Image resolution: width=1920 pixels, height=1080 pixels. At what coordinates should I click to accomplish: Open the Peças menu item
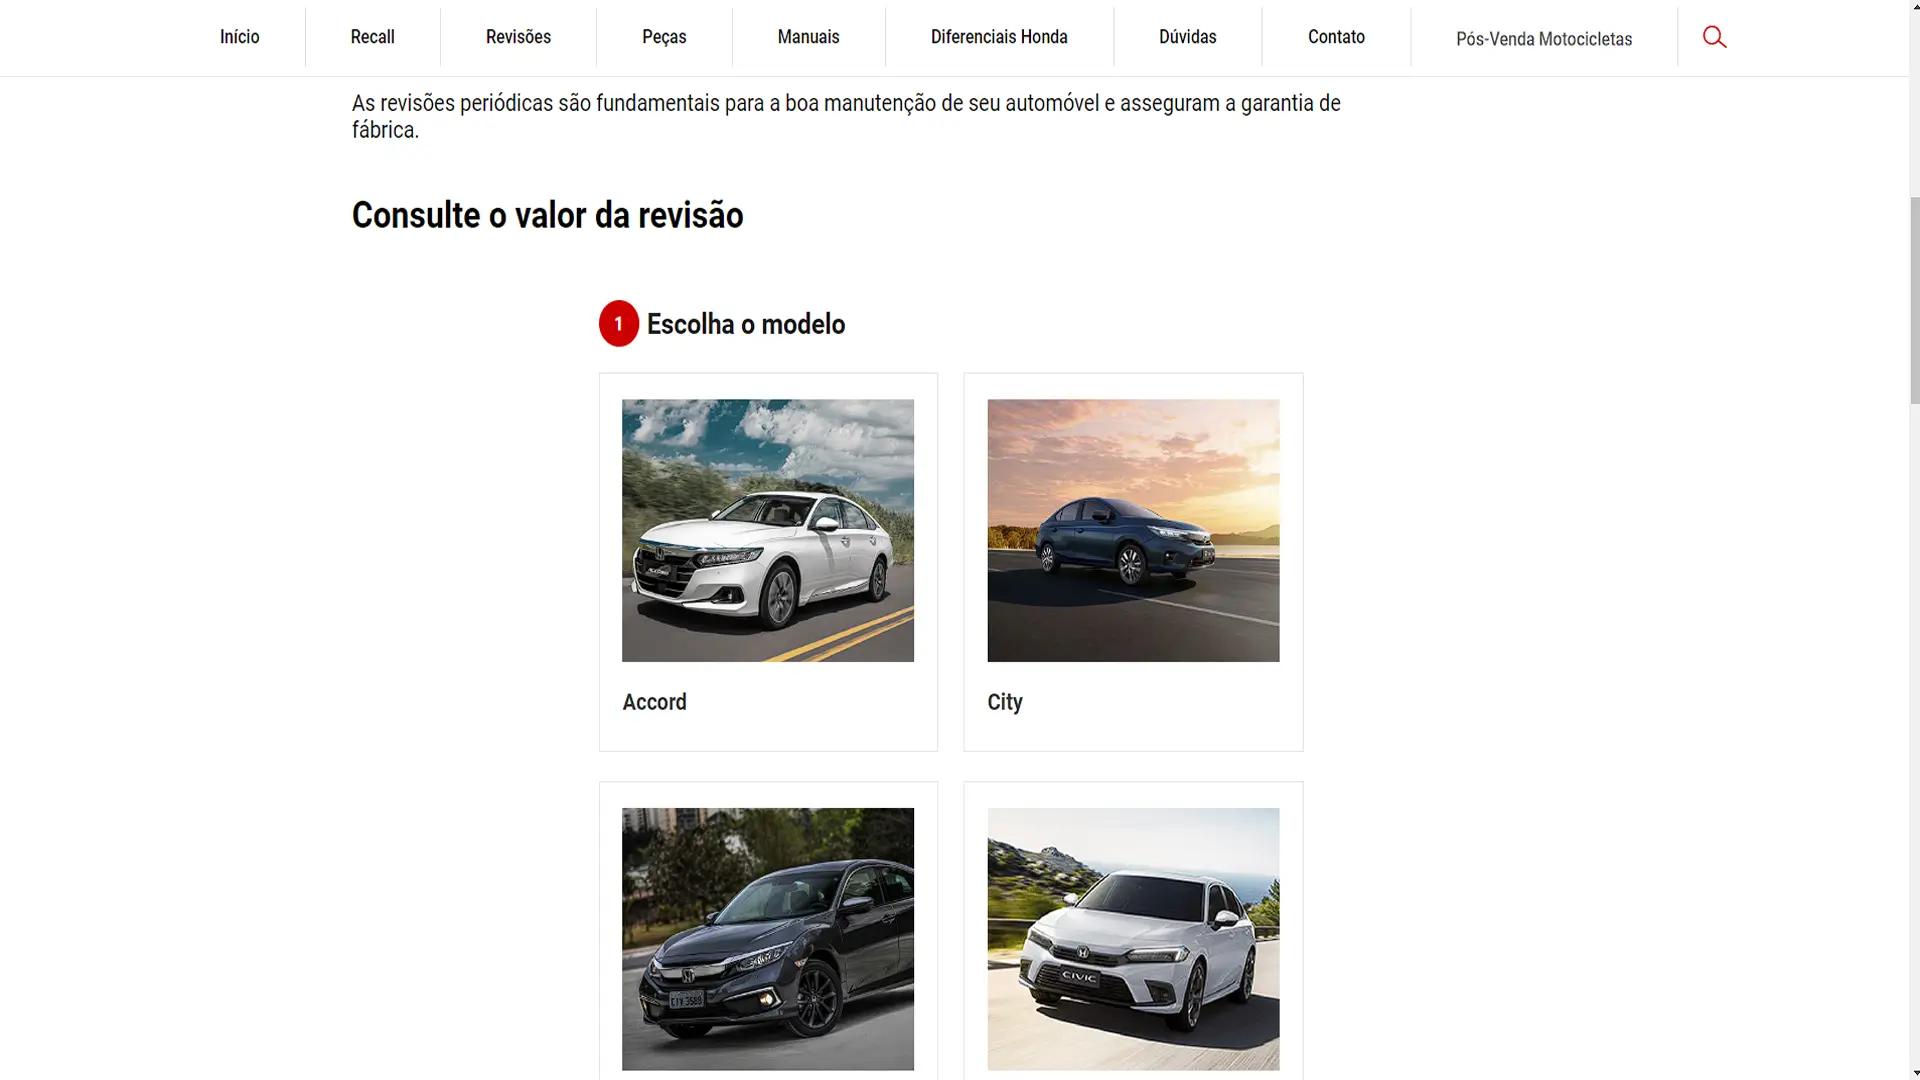click(664, 37)
